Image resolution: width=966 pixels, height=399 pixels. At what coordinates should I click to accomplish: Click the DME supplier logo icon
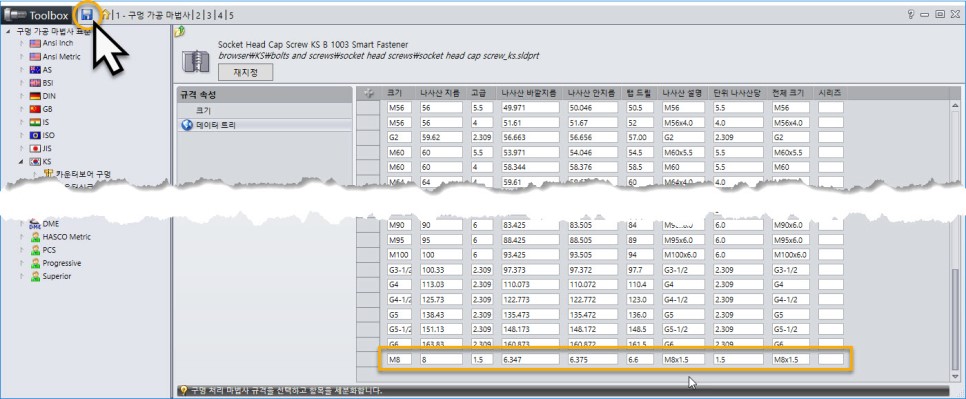pyautogui.click(x=35, y=224)
